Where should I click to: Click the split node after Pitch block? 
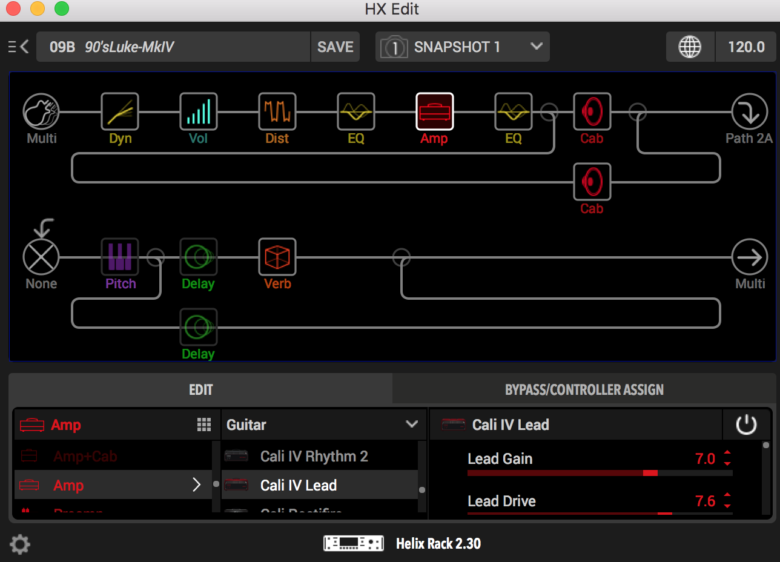[x=156, y=257]
